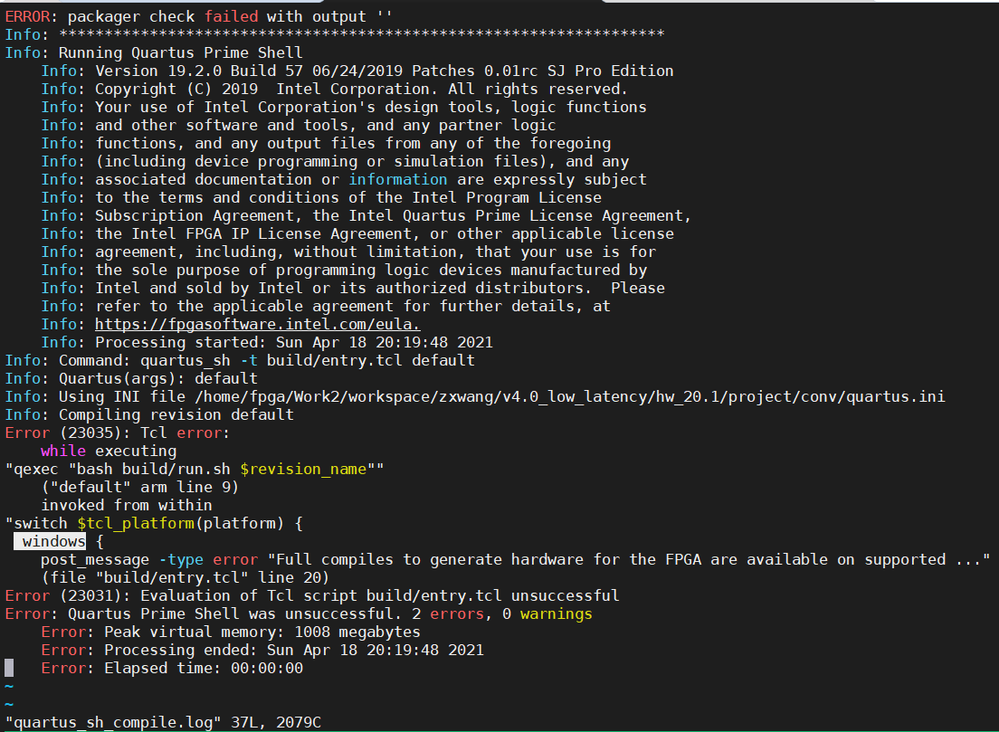Click the "Intel and sold by Intel" line
This screenshot has width=999, height=732.
(x=353, y=289)
